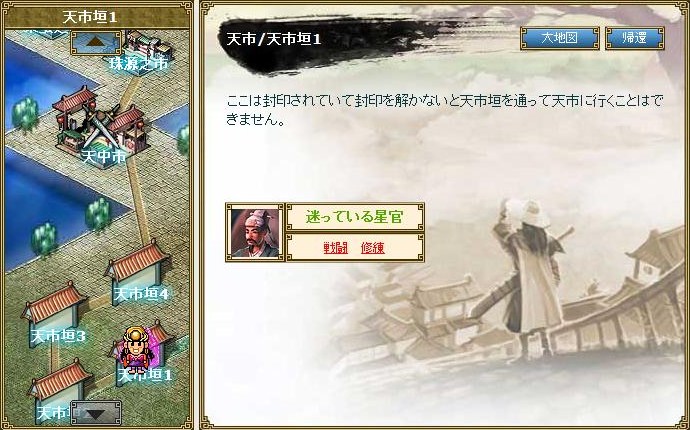The width and height of the screenshot is (690, 430).
Task: Choose 修練 training link
Action: (x=373, y=248)
